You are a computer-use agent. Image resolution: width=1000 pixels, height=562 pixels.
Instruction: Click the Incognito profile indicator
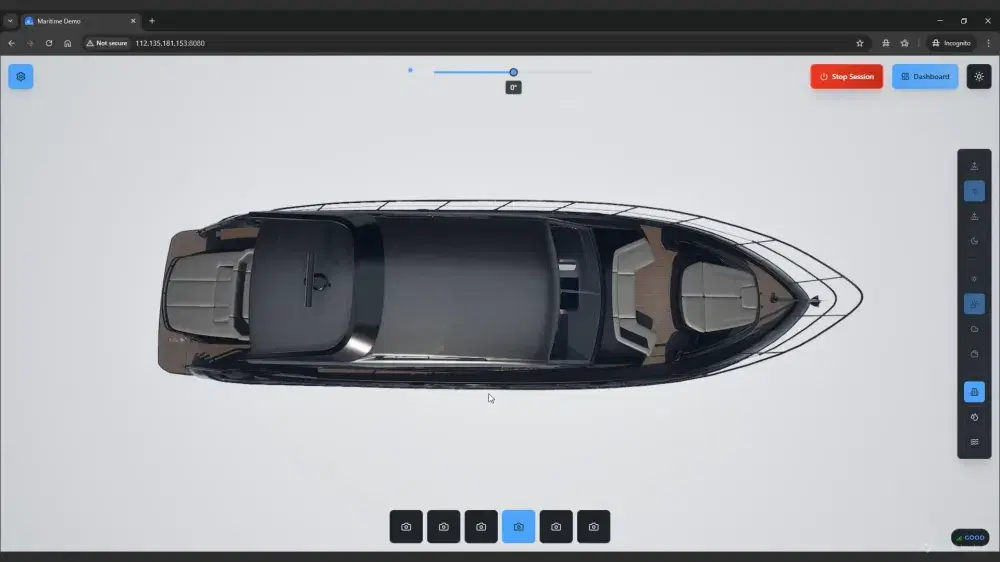[x=951, y=43]
